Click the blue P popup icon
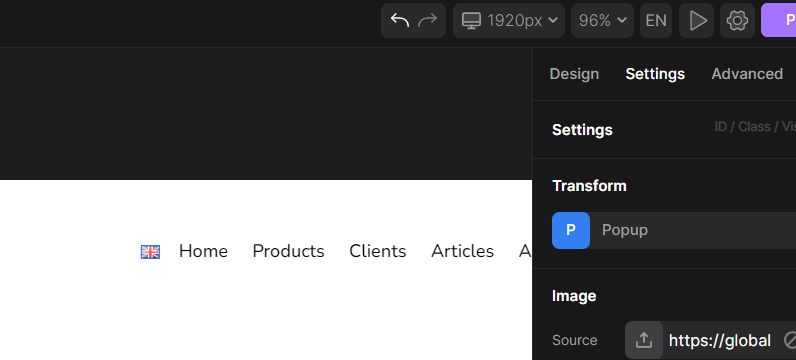The image size is (796, 360). pyautogui.click(x=571, y=231)
